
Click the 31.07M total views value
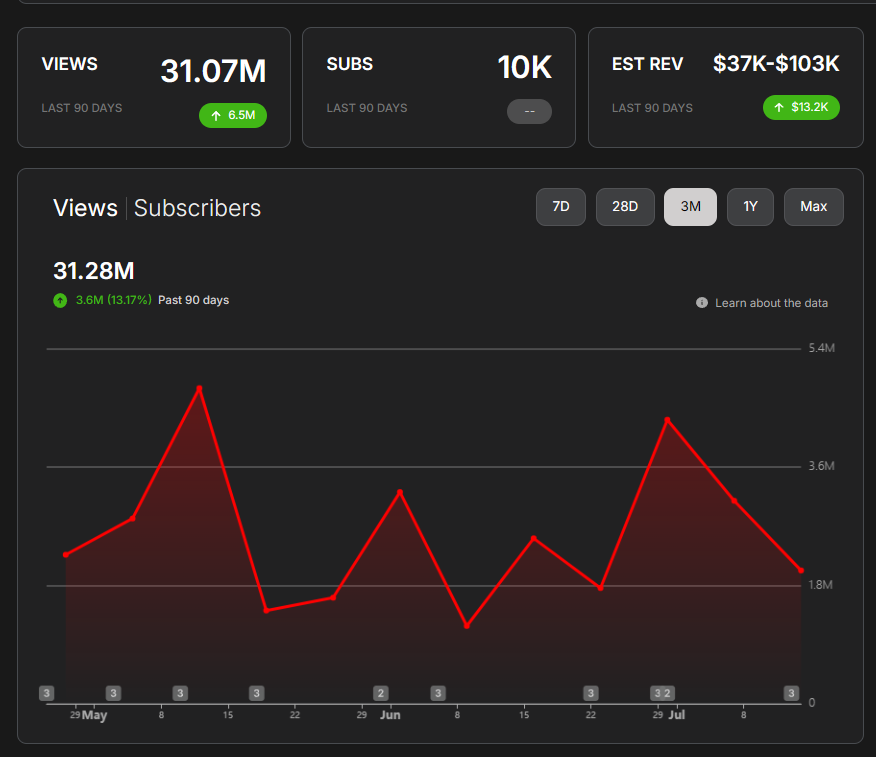click(x=213, y=71)
